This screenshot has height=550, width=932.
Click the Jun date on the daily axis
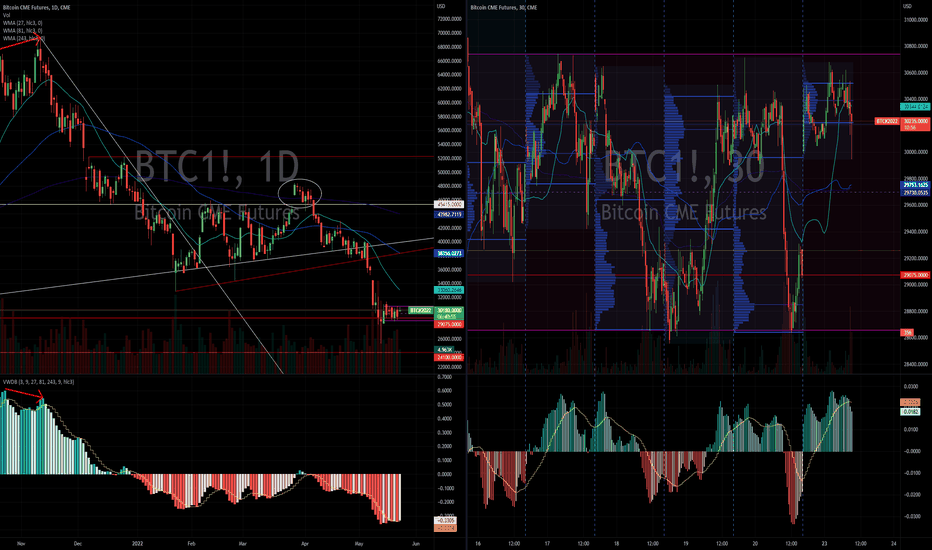tap(416, 543)
